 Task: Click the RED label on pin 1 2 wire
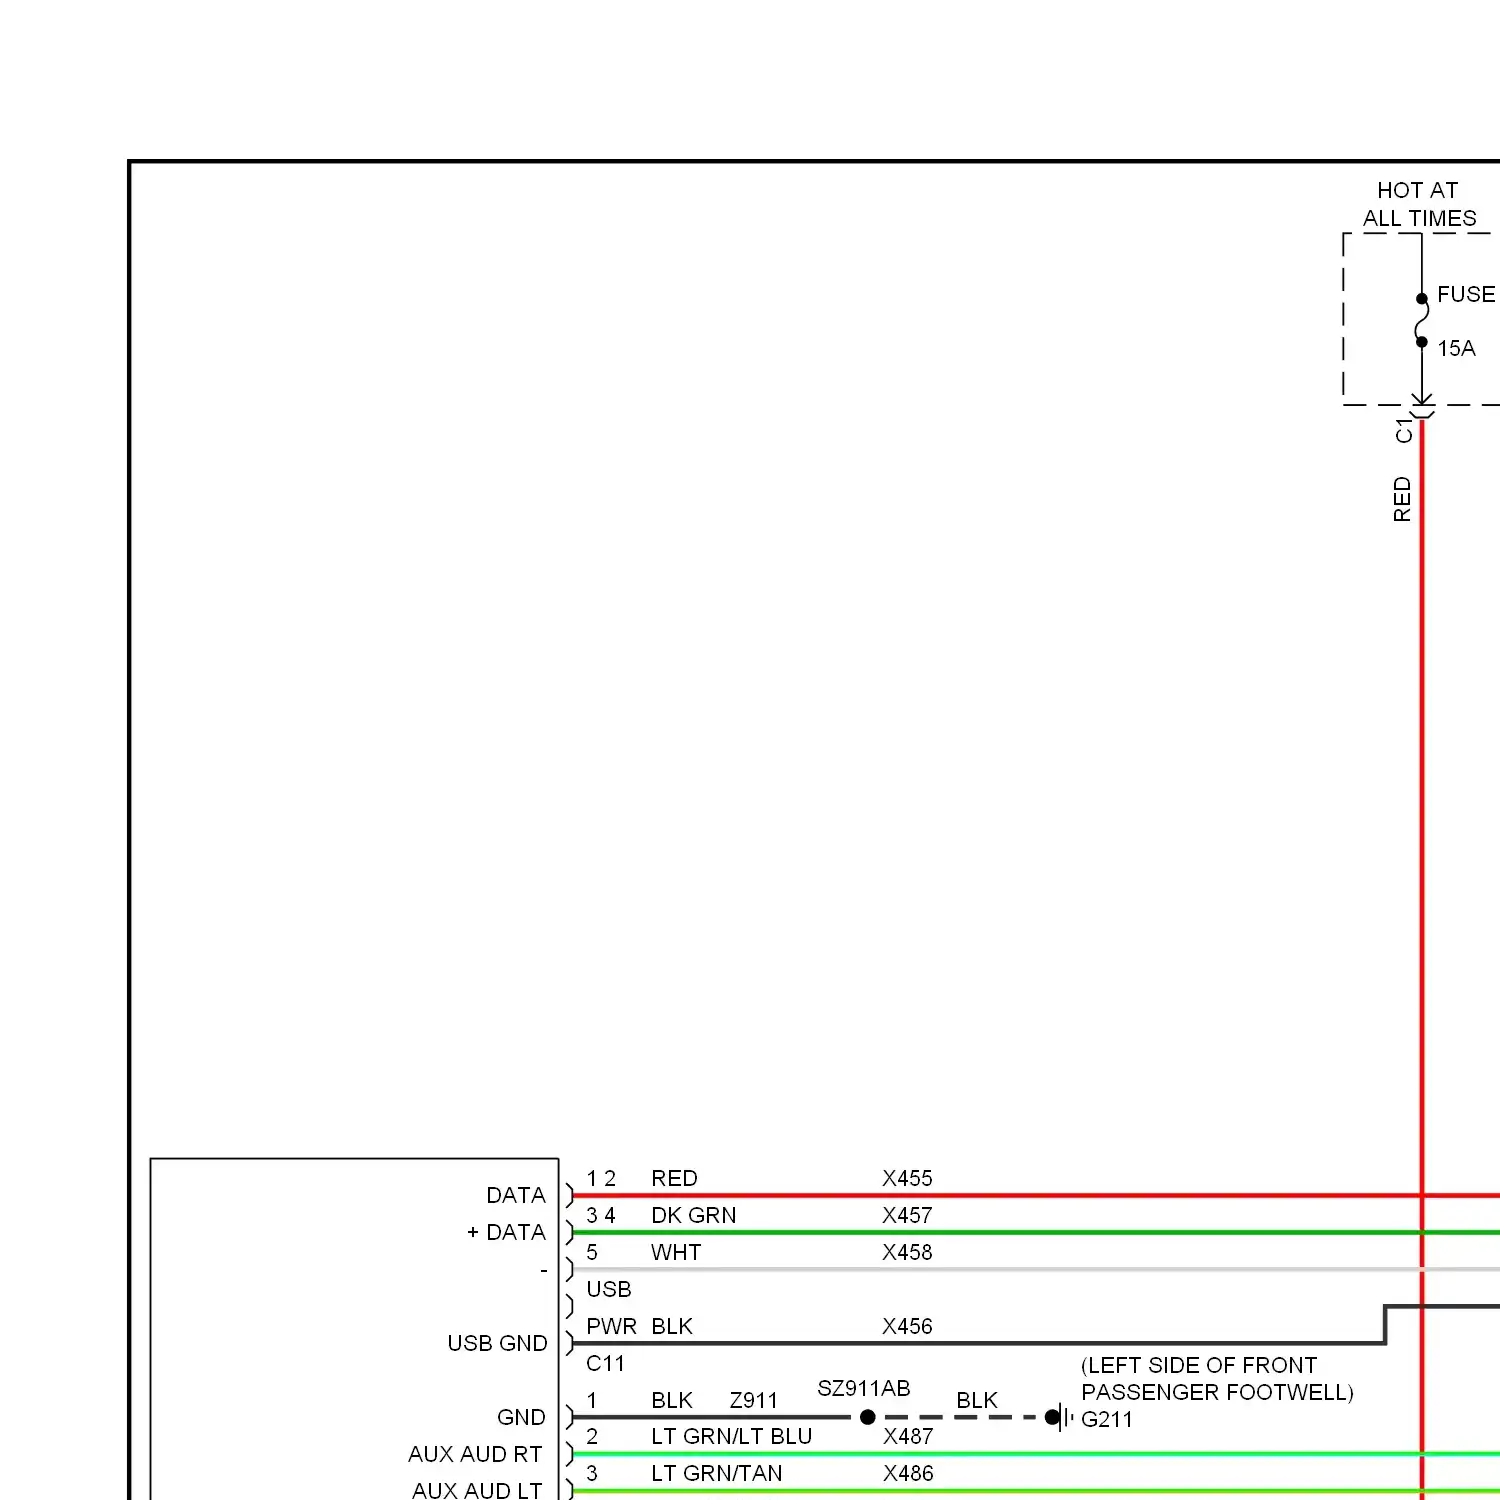point(674,1178)
